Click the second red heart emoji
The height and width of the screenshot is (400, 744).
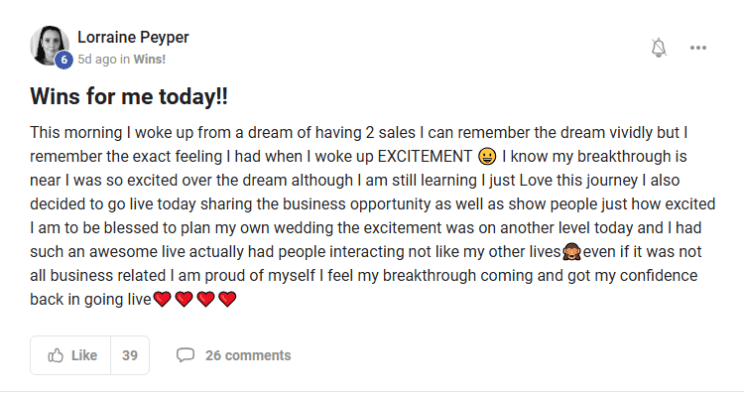pos(184,299)
